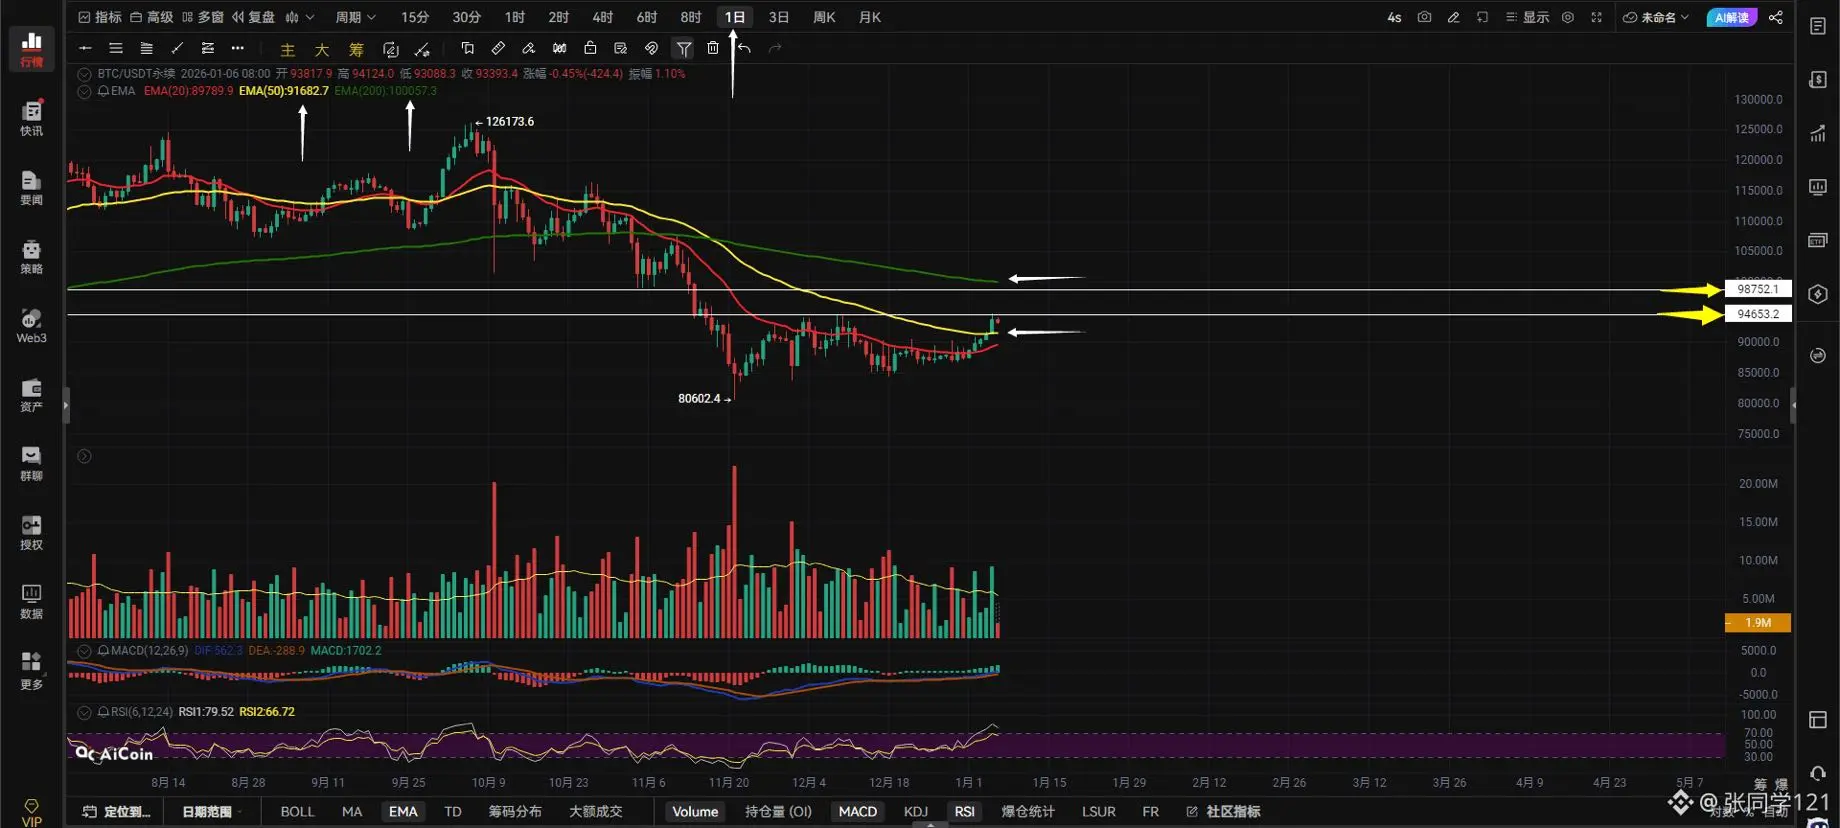This screenshot has width=1840, height=828.
Task: Click the pencil edit icon in top bar
Action: [x=1453, y=17]
